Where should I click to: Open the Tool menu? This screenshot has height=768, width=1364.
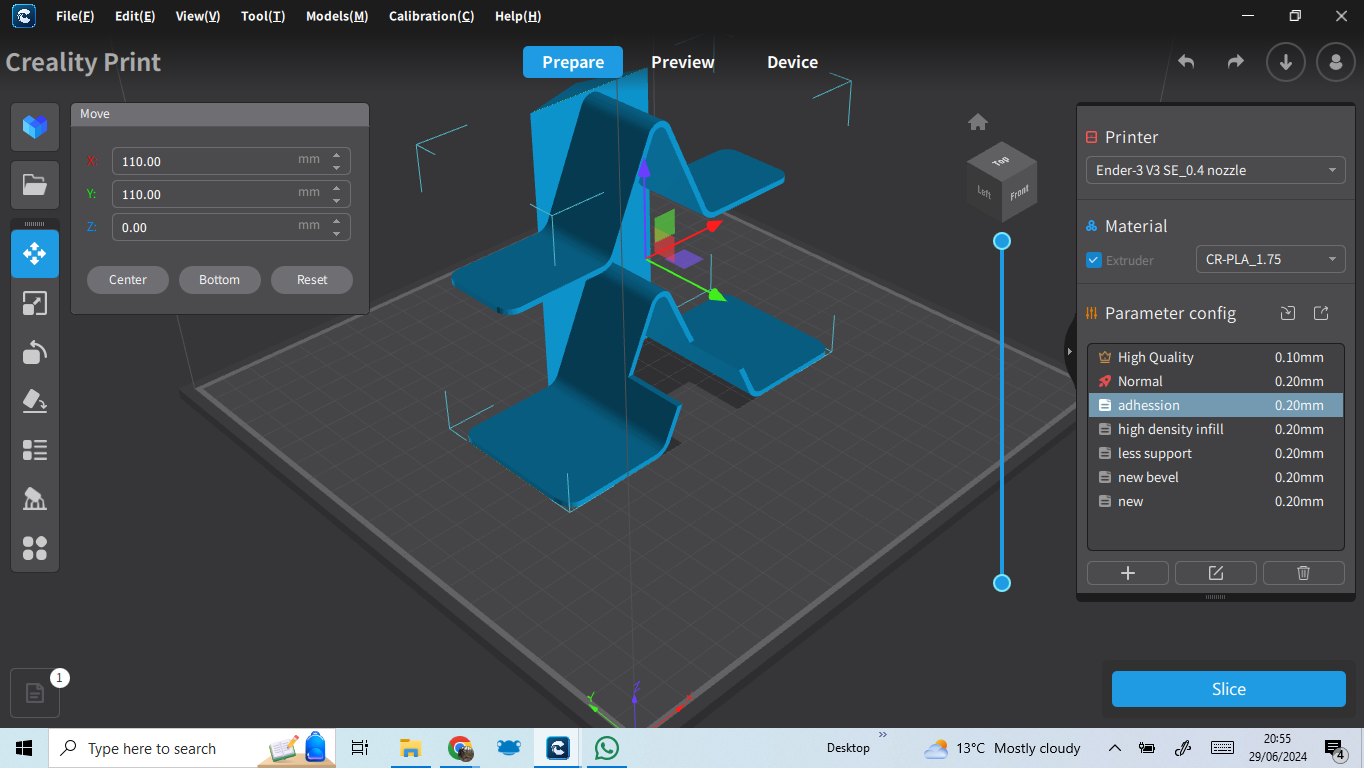(x=263, y=16)
